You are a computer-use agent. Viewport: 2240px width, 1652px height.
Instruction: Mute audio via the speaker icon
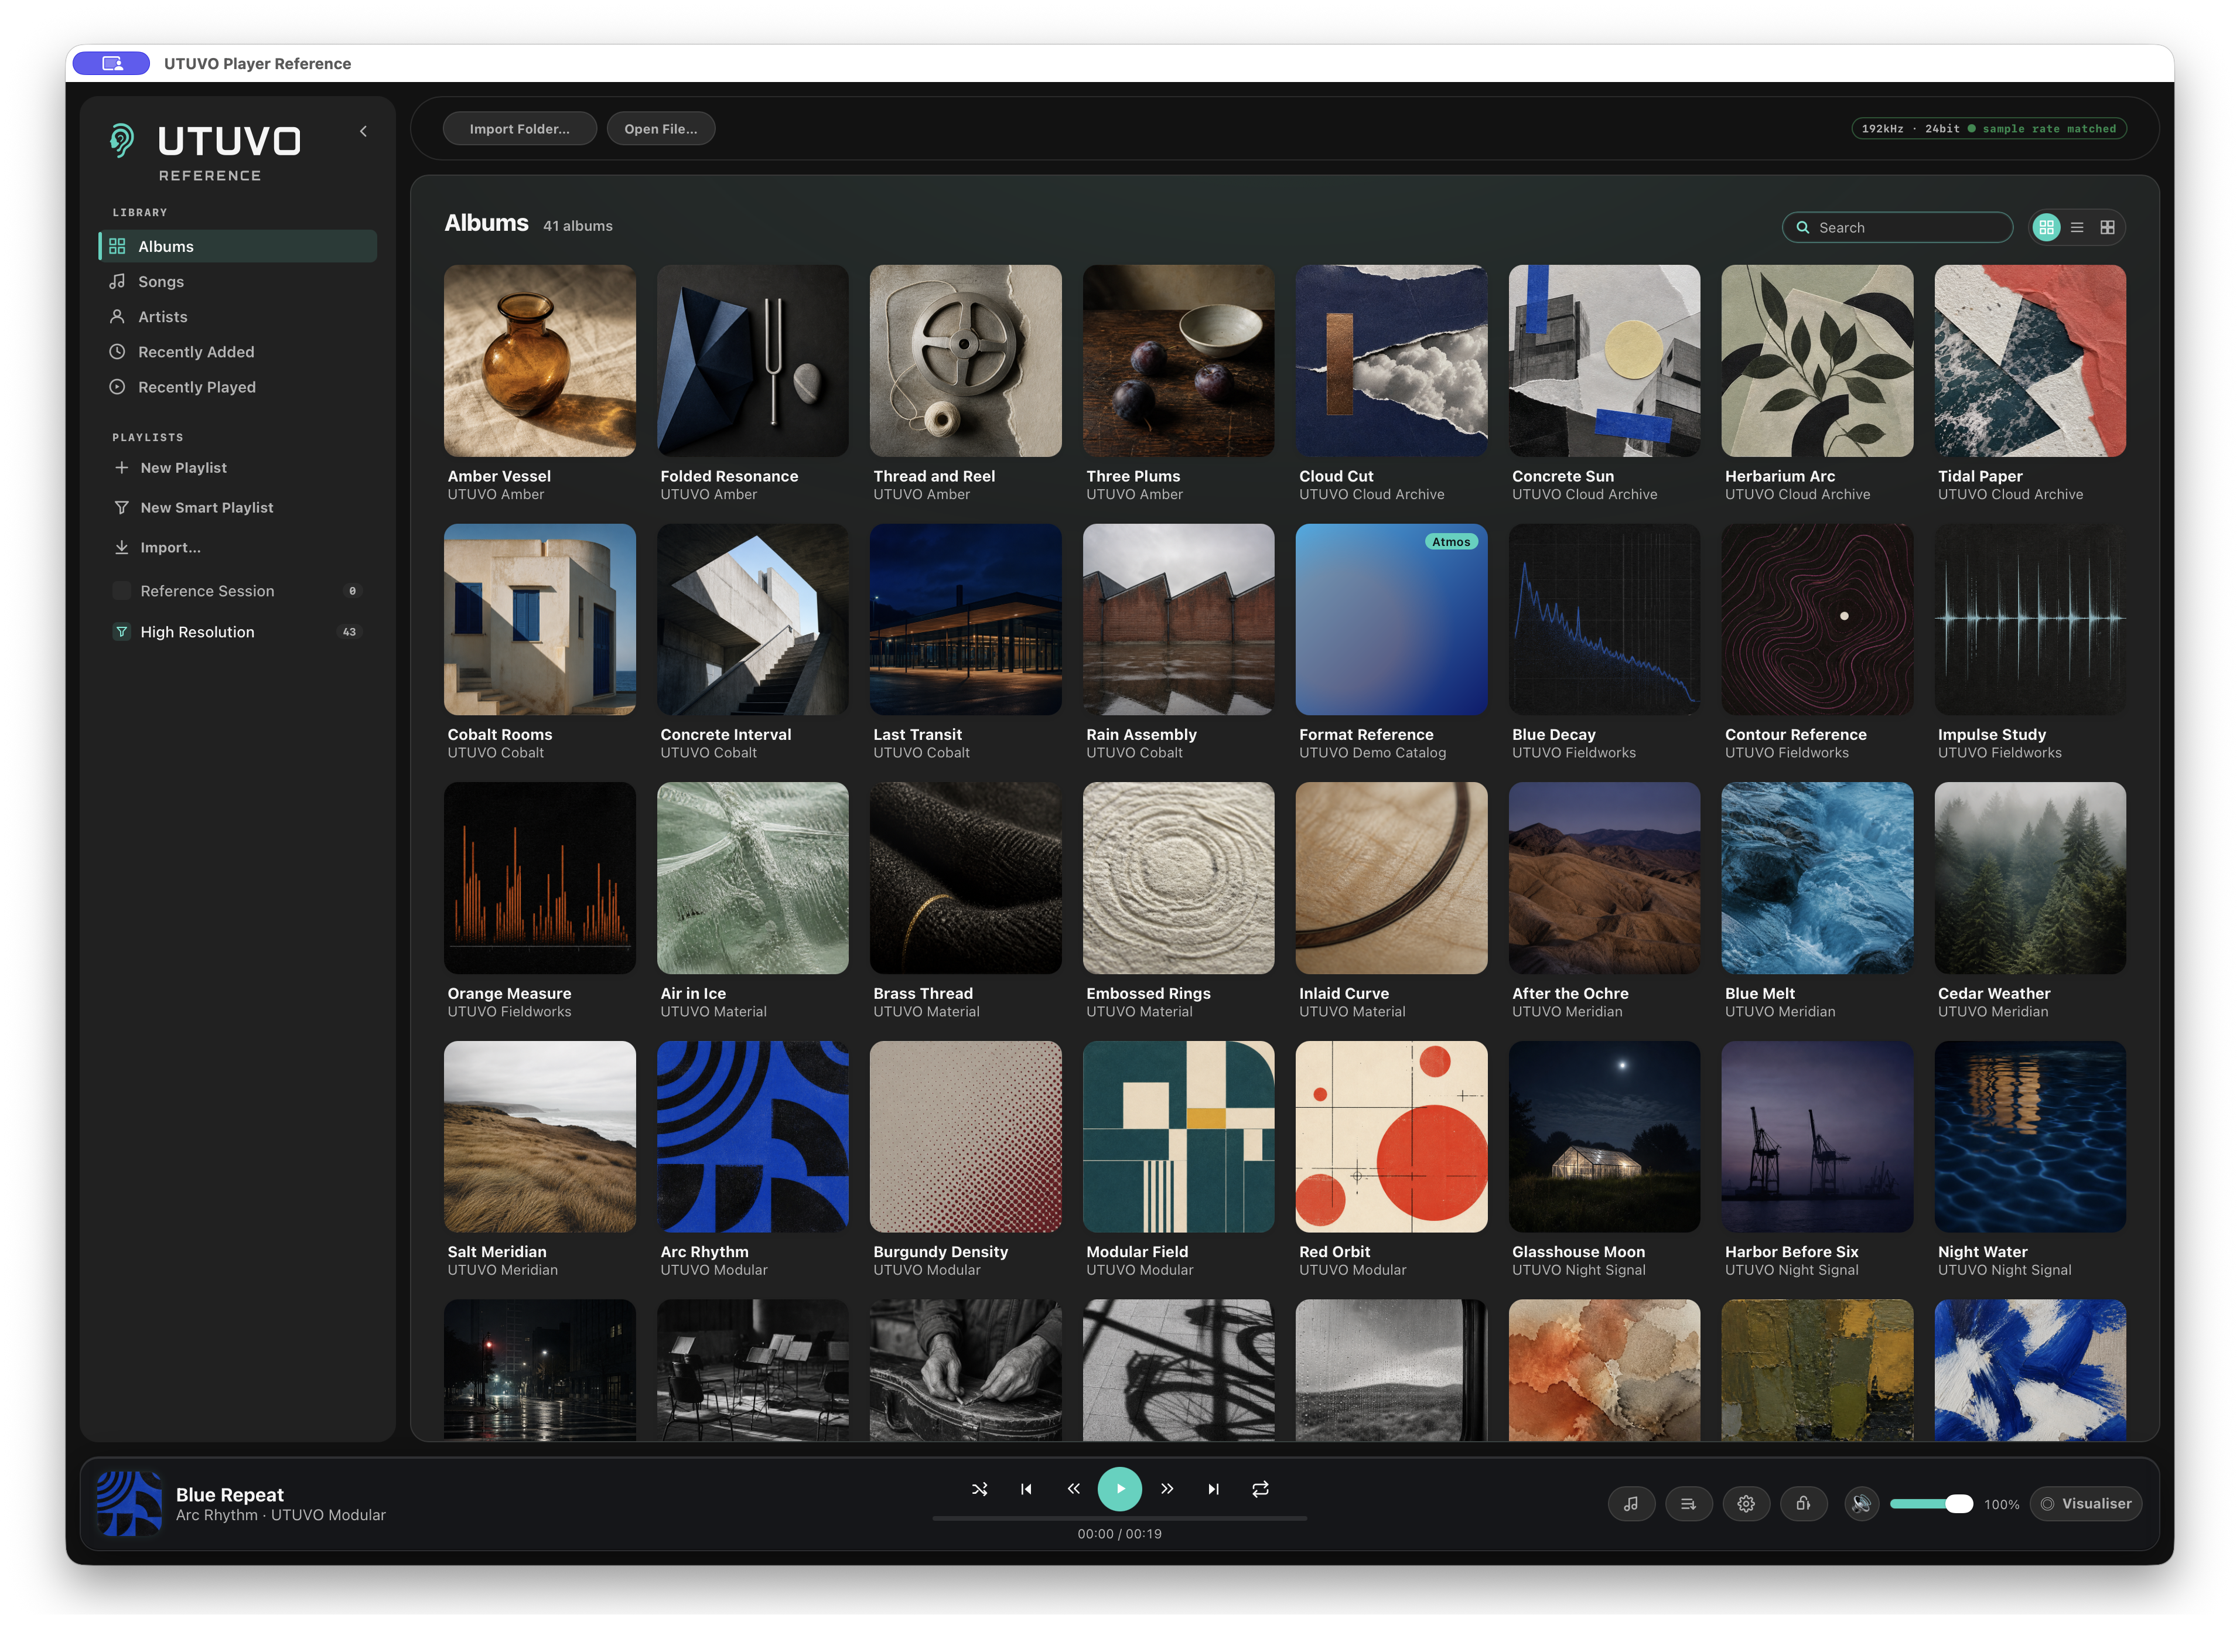pyautogui.click(x=1861, y=1504)
